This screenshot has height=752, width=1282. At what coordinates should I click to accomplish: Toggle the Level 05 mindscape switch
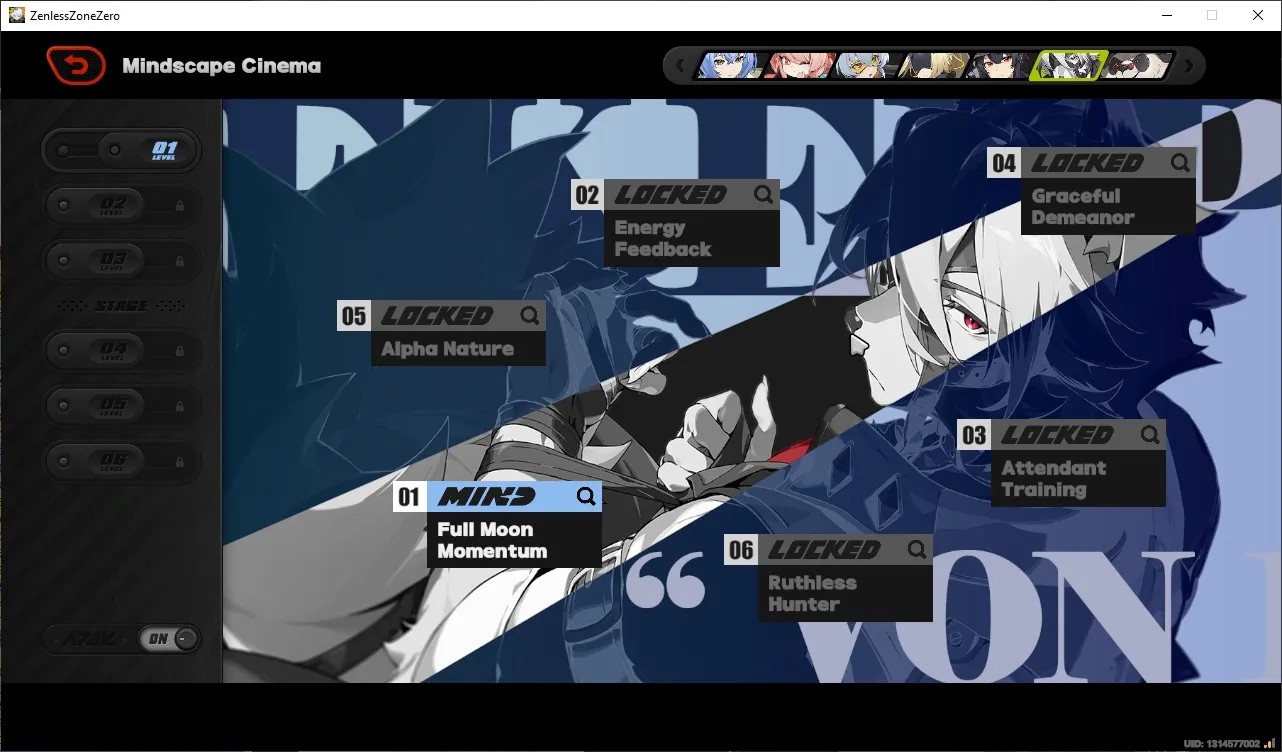click(x=121, y=406)
